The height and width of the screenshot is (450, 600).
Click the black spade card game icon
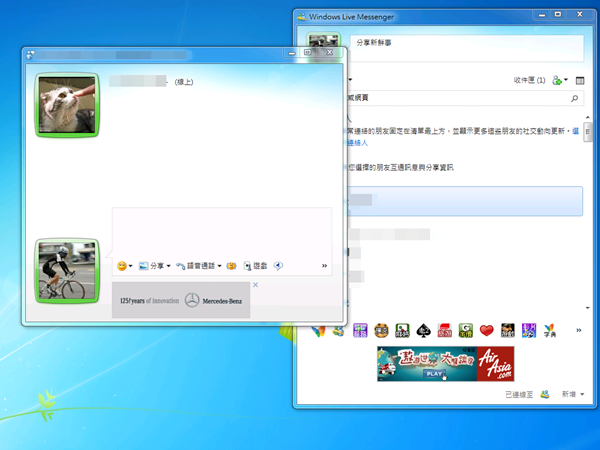(423, 330)
